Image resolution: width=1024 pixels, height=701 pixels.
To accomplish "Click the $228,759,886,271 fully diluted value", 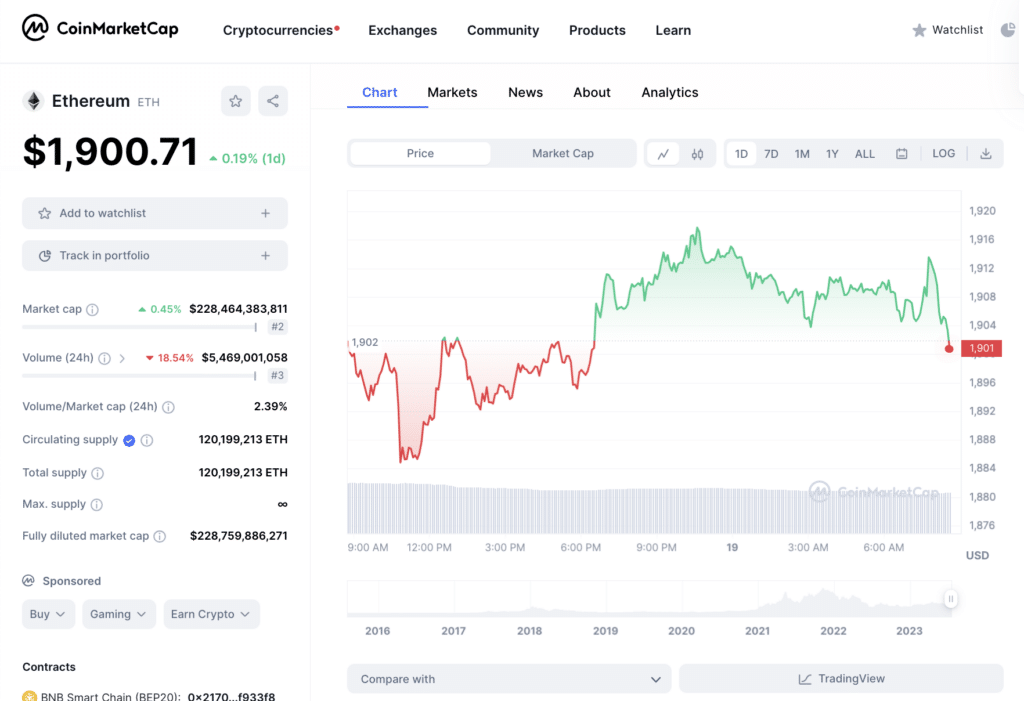I will tap(238, 536).
